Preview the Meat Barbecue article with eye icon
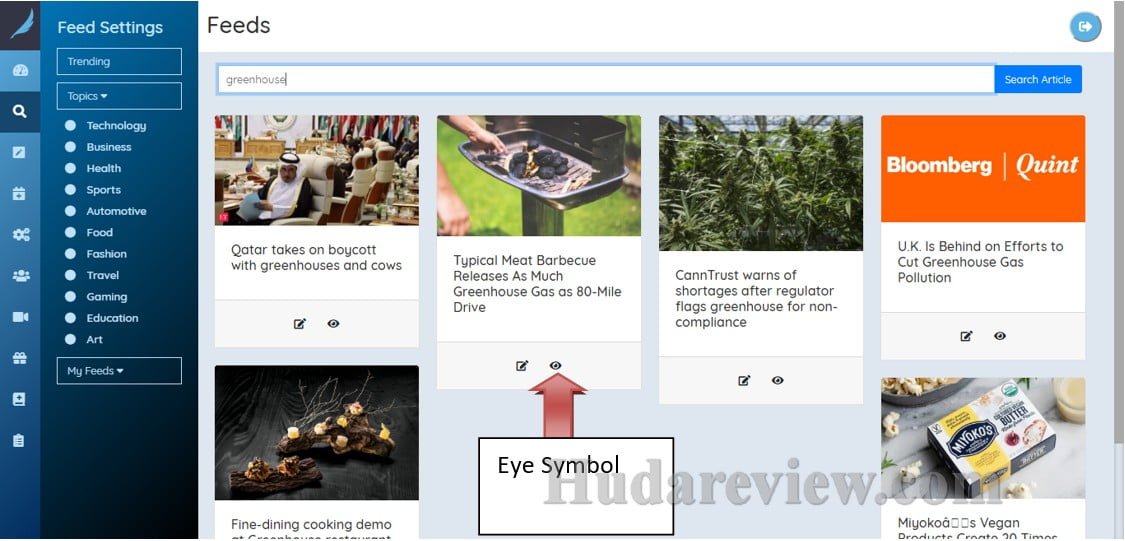Screen dimensions: 1125x541 click(x=555, y=365)
